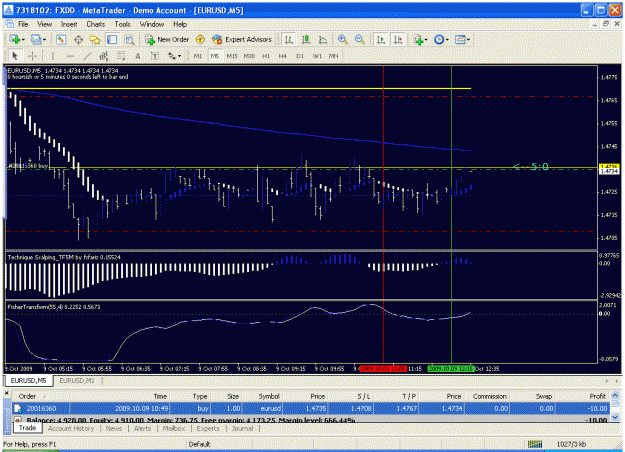625x452 pixels.
Task: Expand the Periods dropdown arrow
Action: pyautogui.click(x=447, y=40)
